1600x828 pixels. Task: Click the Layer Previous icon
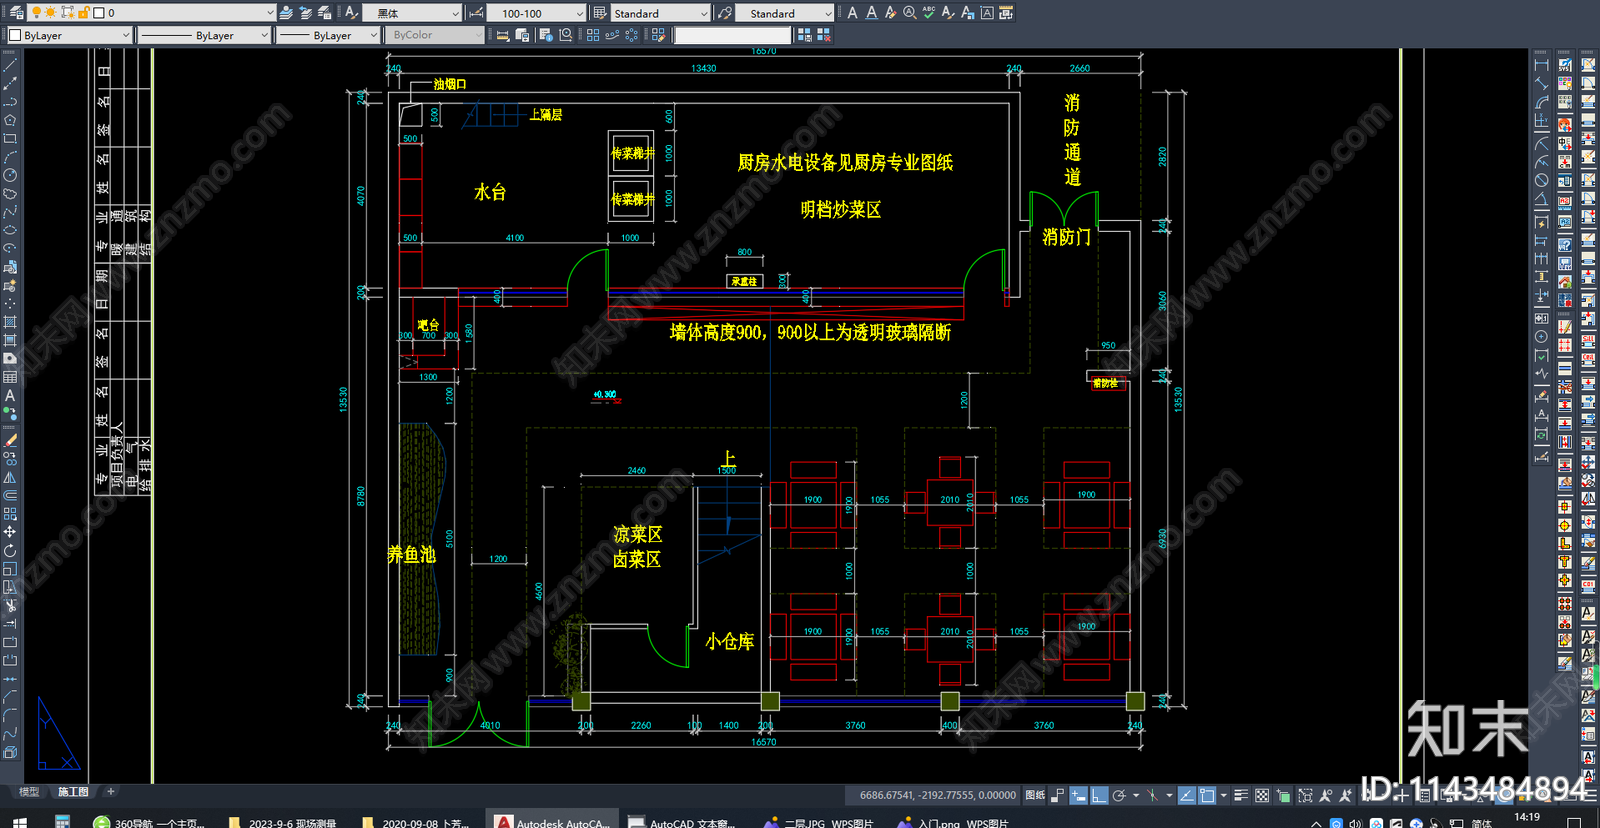[306, 13]
